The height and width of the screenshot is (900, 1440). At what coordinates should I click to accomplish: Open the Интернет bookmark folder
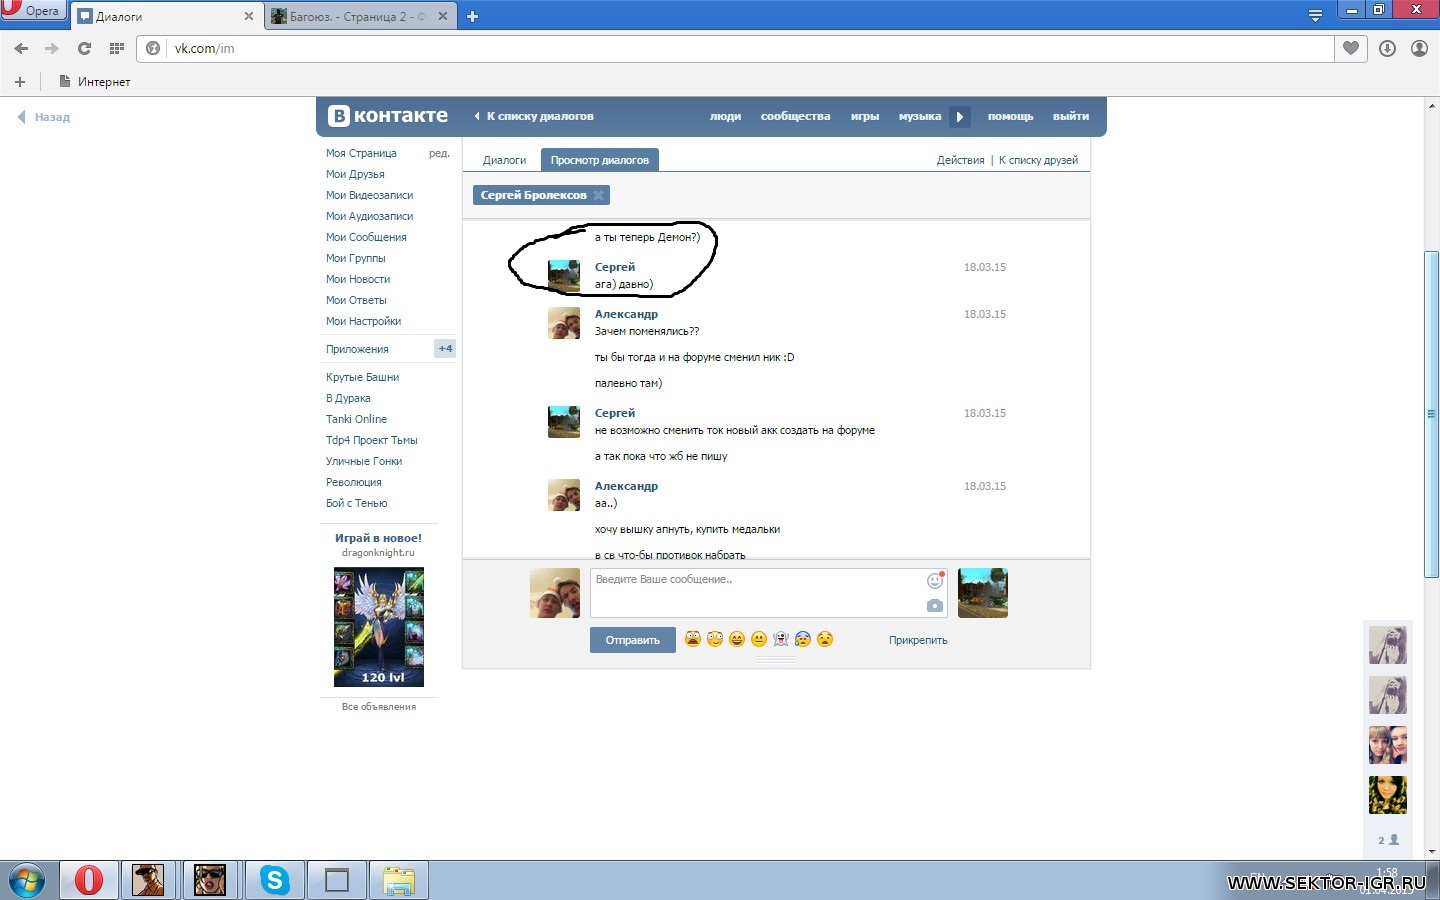click(95, 82)
